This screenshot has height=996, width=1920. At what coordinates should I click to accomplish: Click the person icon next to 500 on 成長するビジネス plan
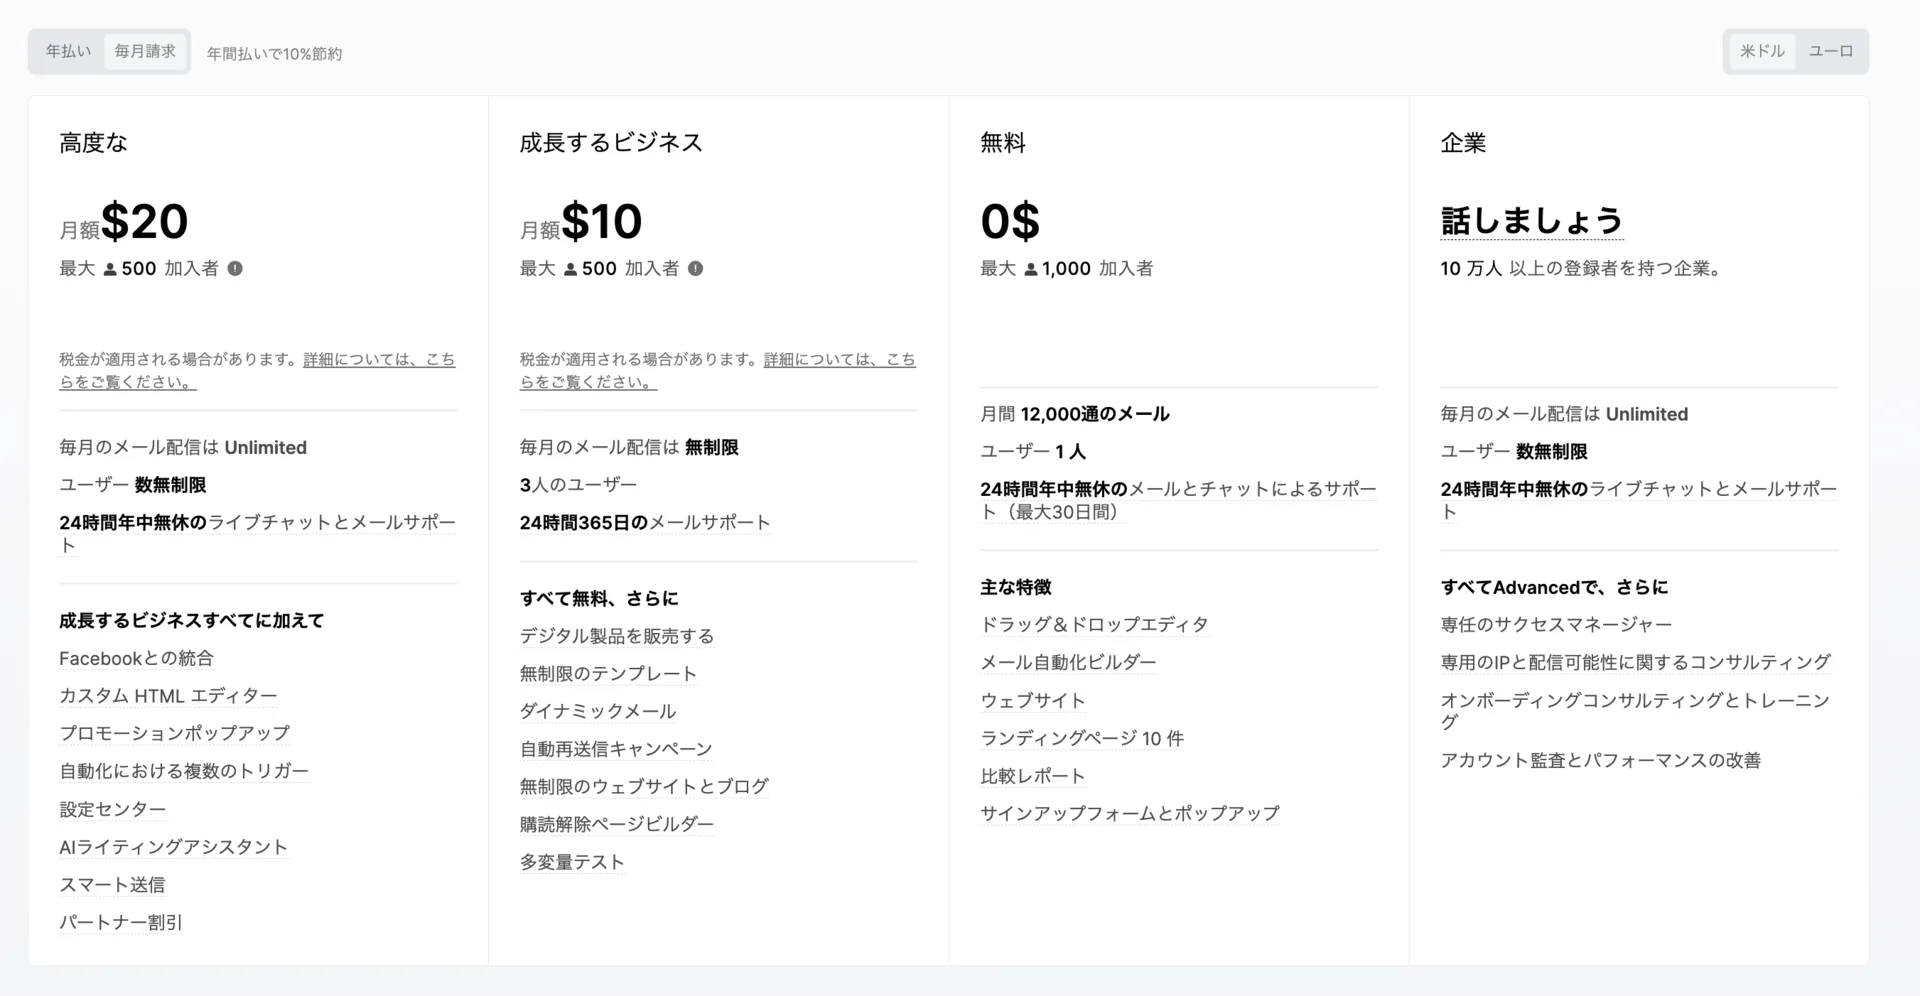569,267
